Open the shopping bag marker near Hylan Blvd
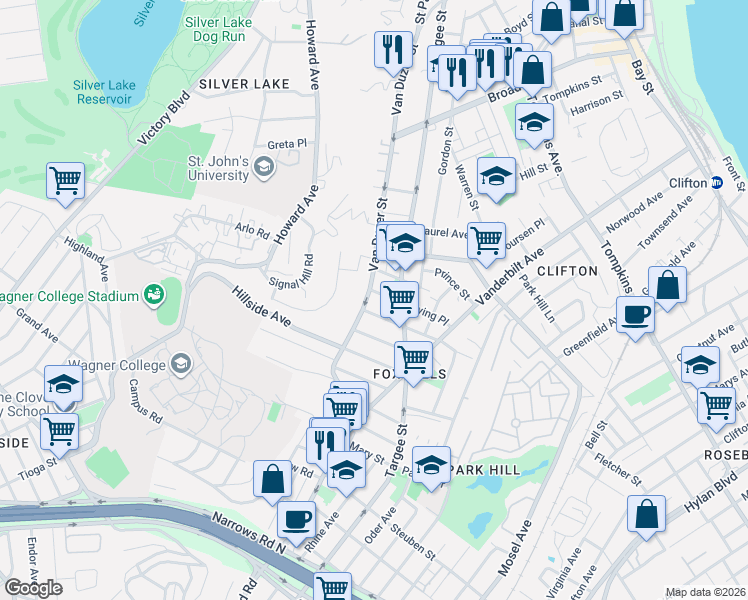This screenshot has height=600, width=748. pos(646,517)
